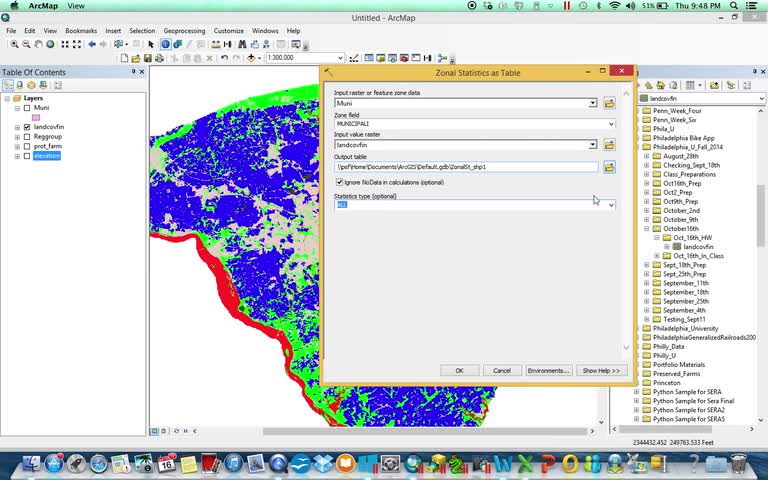Click the Save document icon
Screen dimensions: 768x480
[147, 58]
